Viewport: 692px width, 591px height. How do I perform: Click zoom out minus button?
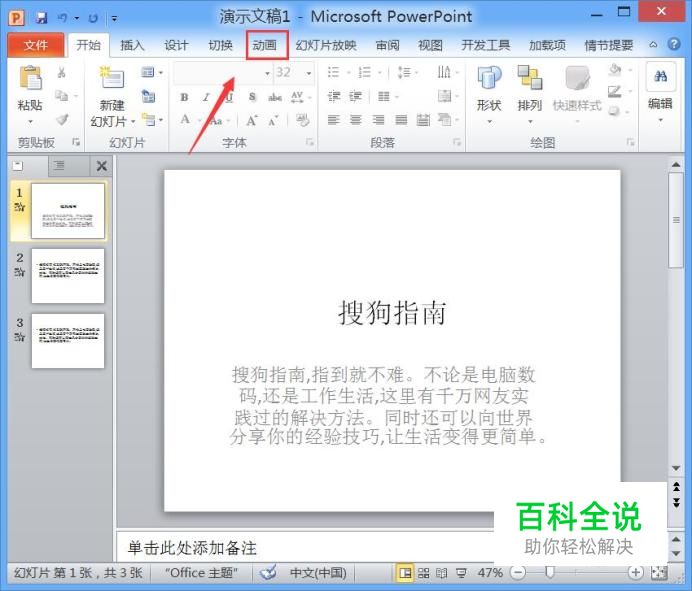pyautogui.click(x=518, y=573)
